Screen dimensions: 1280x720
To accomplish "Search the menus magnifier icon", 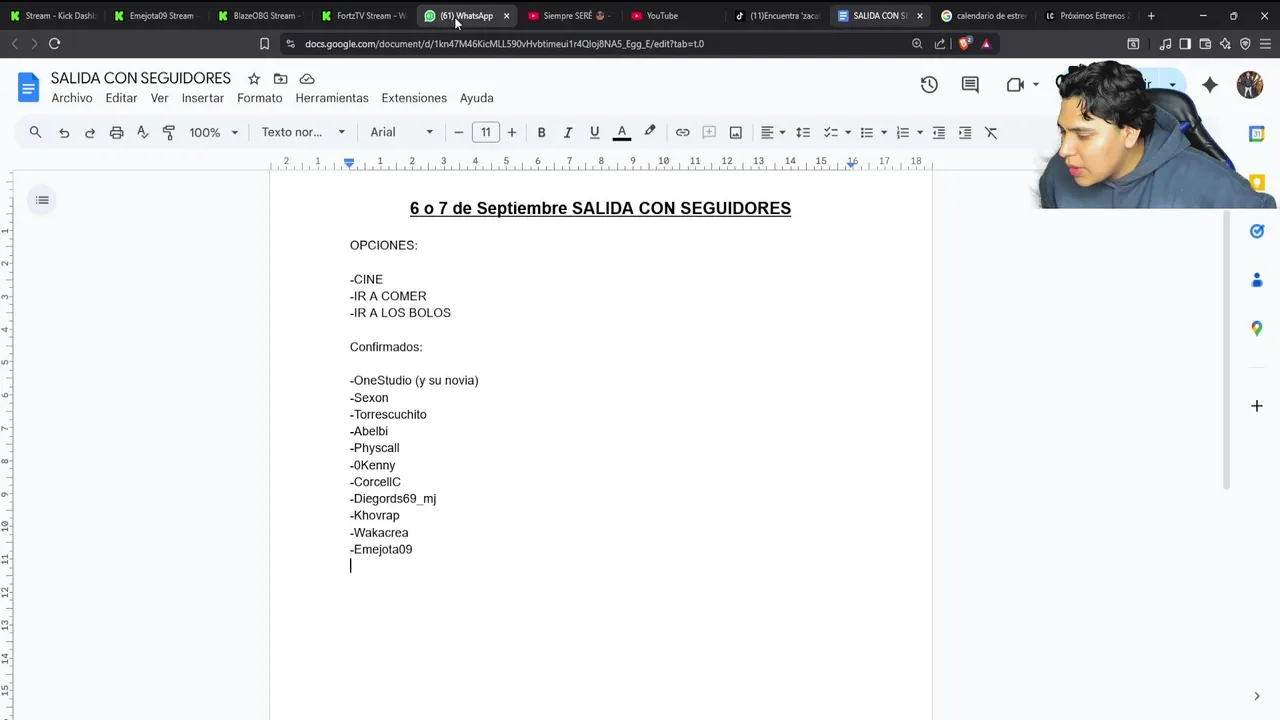I will click(35, 132).
